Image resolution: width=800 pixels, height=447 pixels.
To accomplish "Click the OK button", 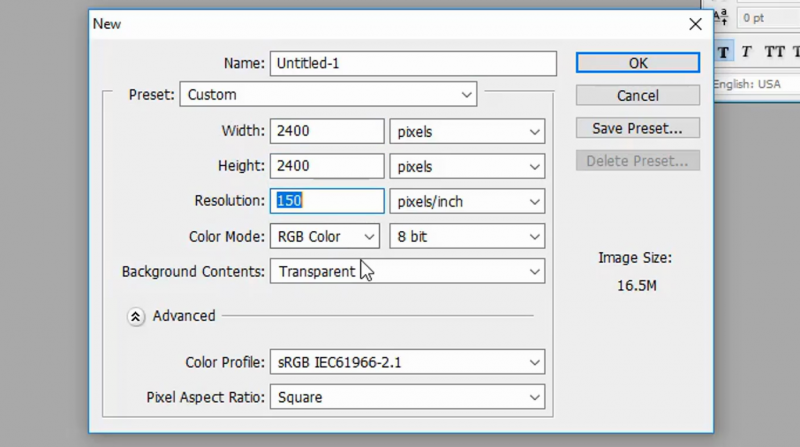I will coord(638,63).
